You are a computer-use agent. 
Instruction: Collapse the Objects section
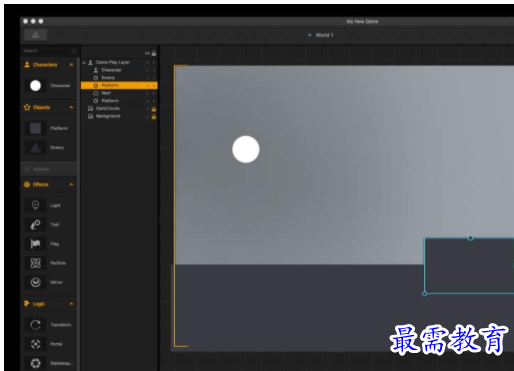[71, 107]
